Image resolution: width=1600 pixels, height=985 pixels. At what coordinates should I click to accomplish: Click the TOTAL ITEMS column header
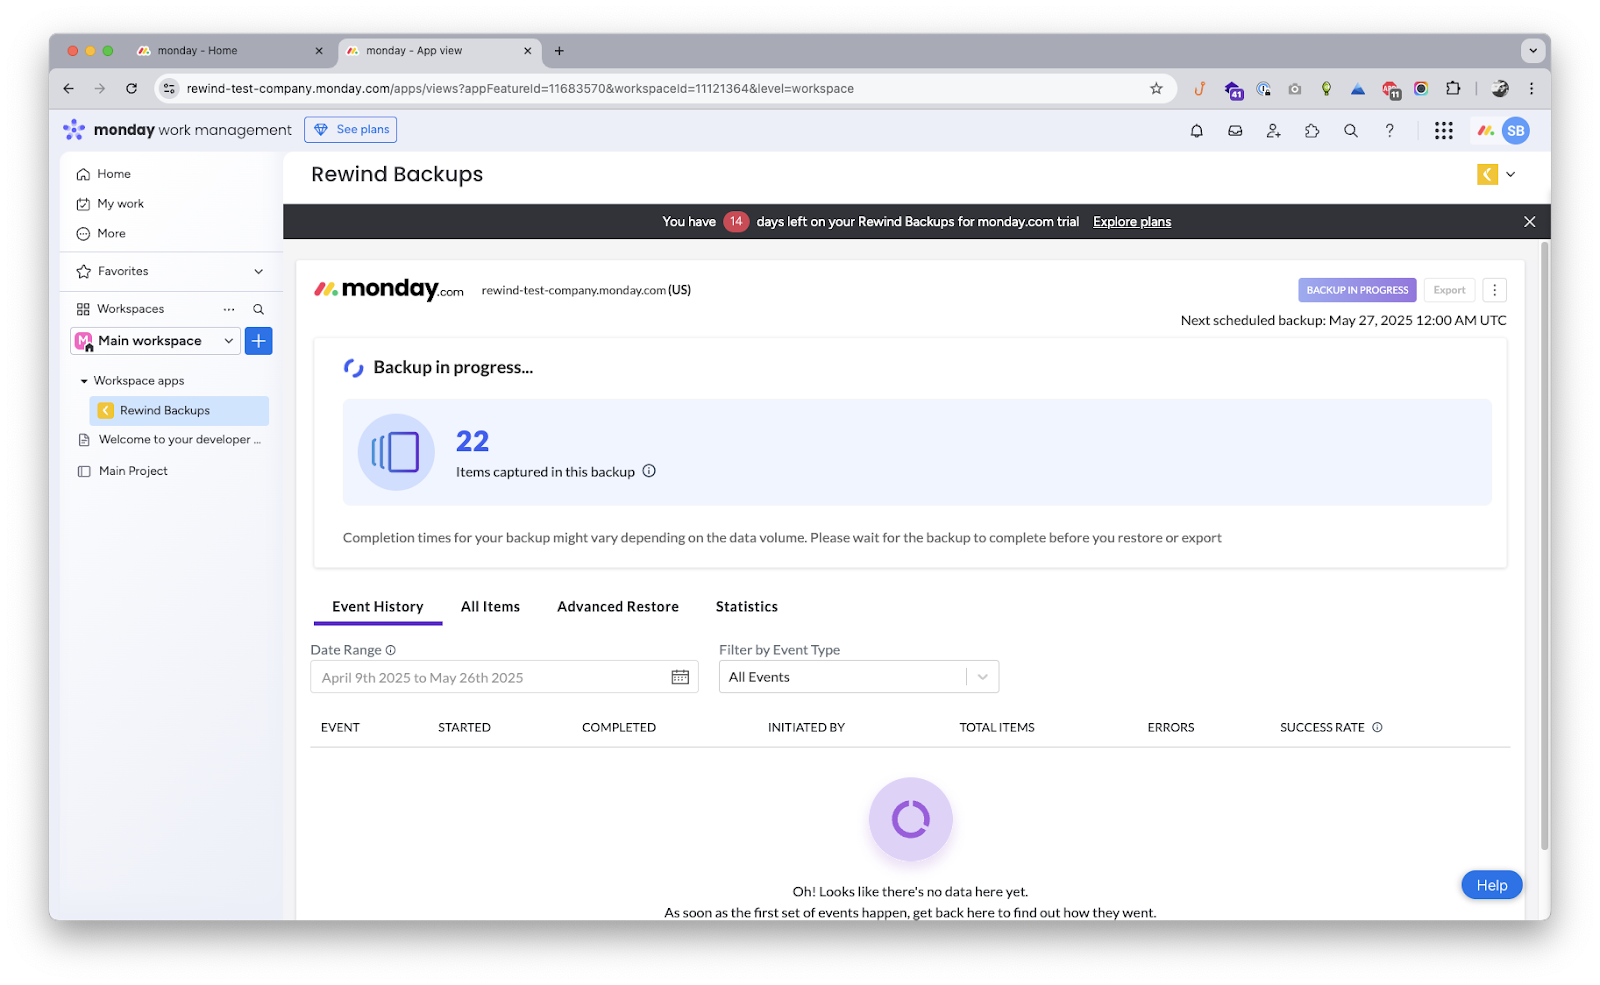[x=997, y=728]
